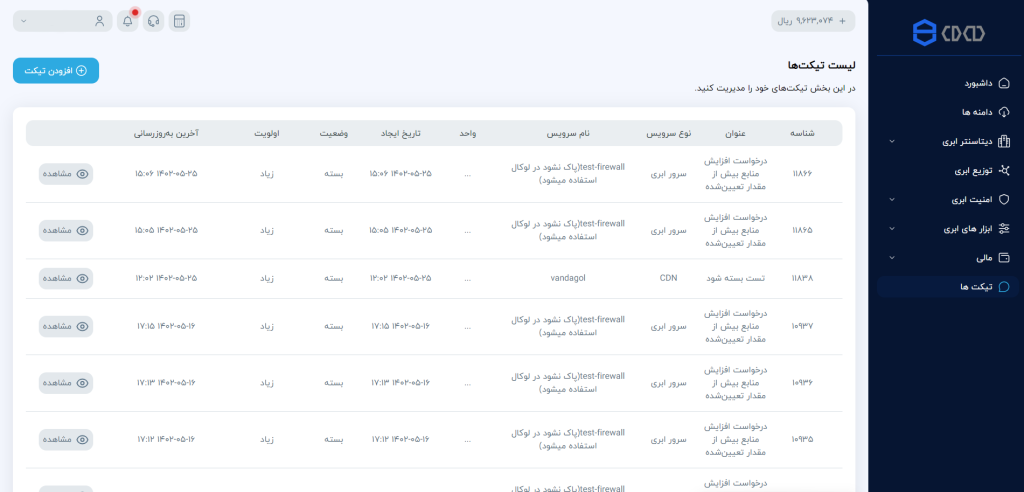Open the تیکت ها sidebar menu item
Image resolution: width=1024 pixels, height=492 pixels.
pyautogui.click(x=947, y=287)
